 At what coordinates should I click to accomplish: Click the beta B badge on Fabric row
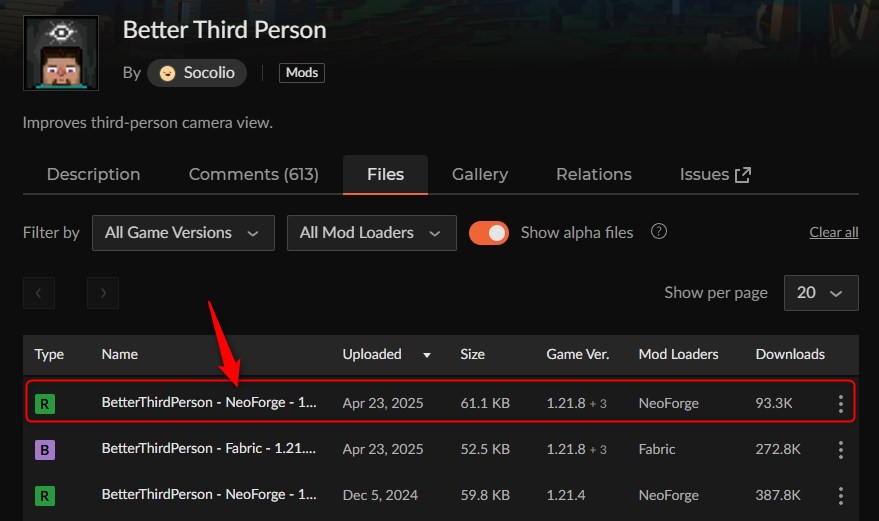[45, 449]
